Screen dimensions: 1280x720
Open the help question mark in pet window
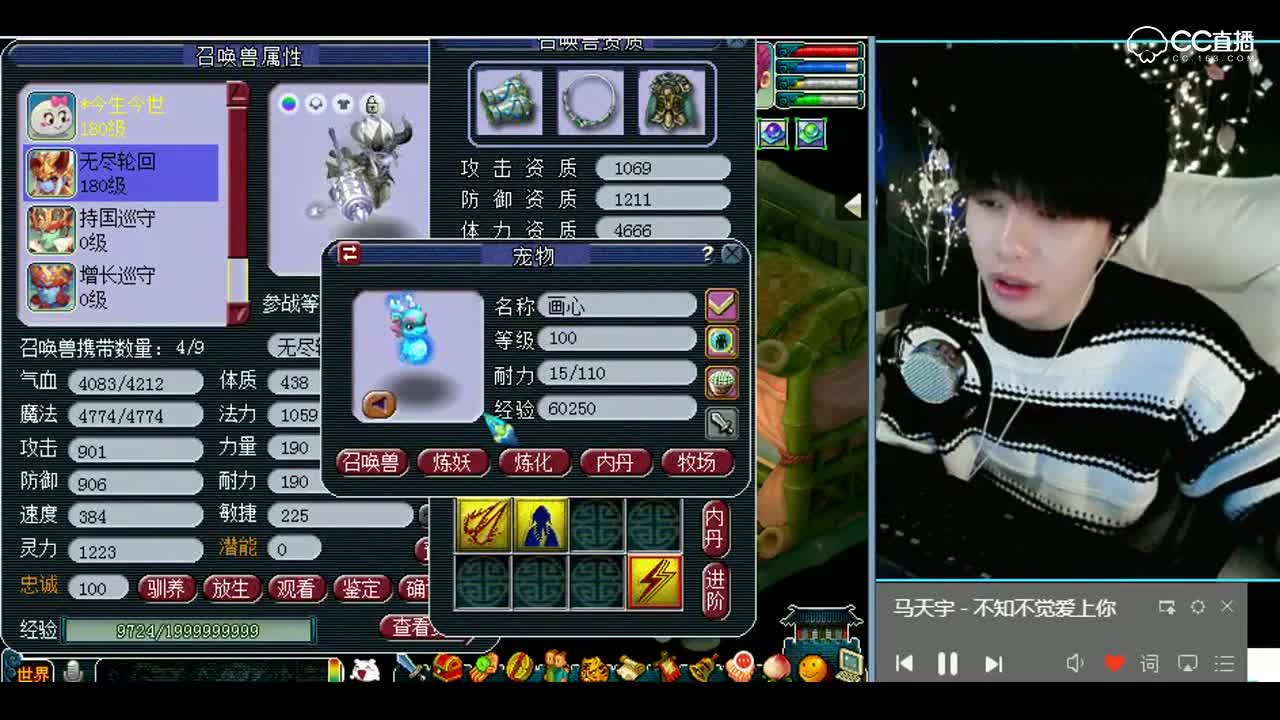coord(707,254)
